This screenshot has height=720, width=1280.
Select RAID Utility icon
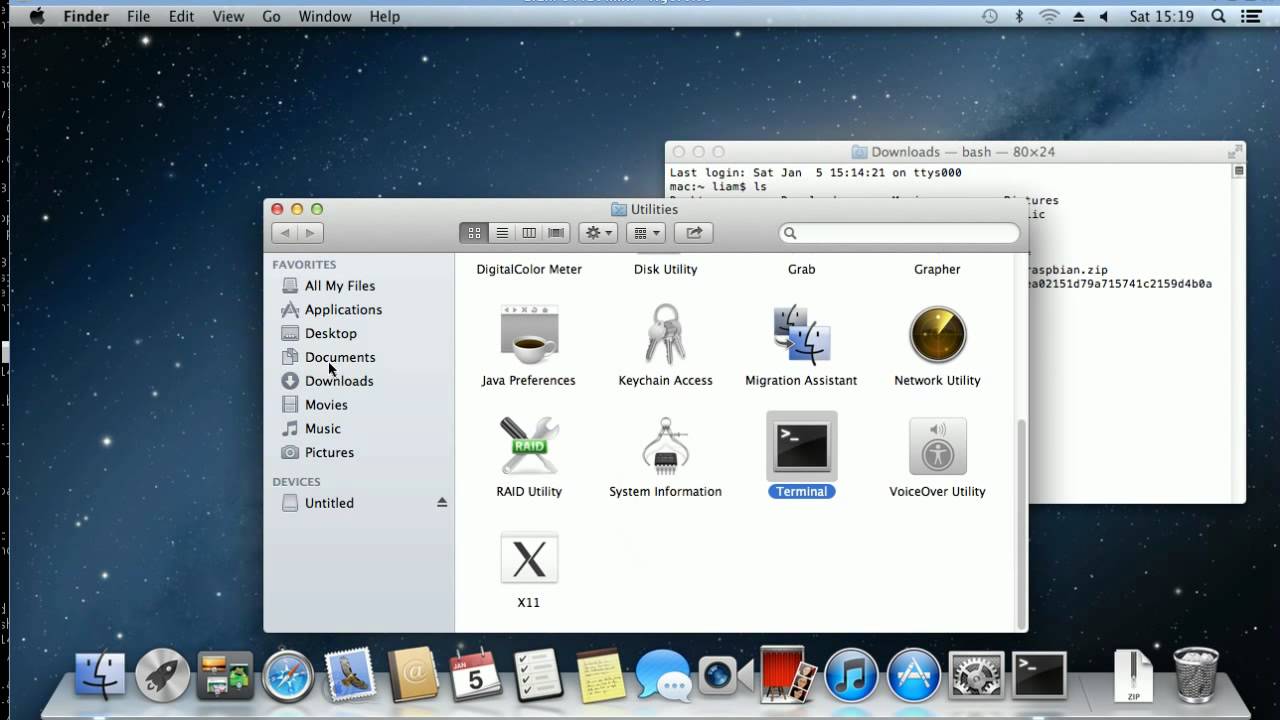(529, 446)
